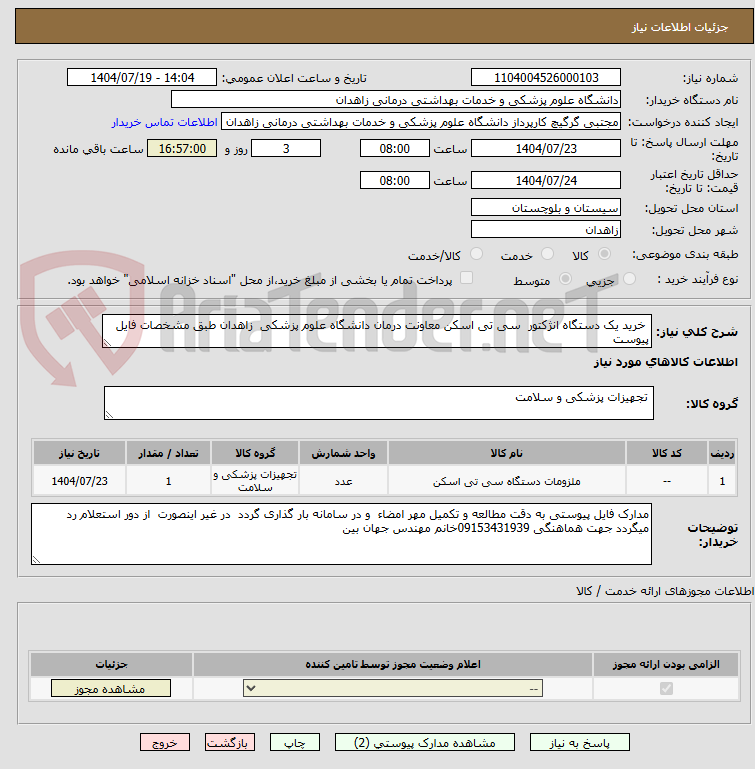Click the بازگشت back button
Viewport: 755px width, 769px height.
coord(230,743)
